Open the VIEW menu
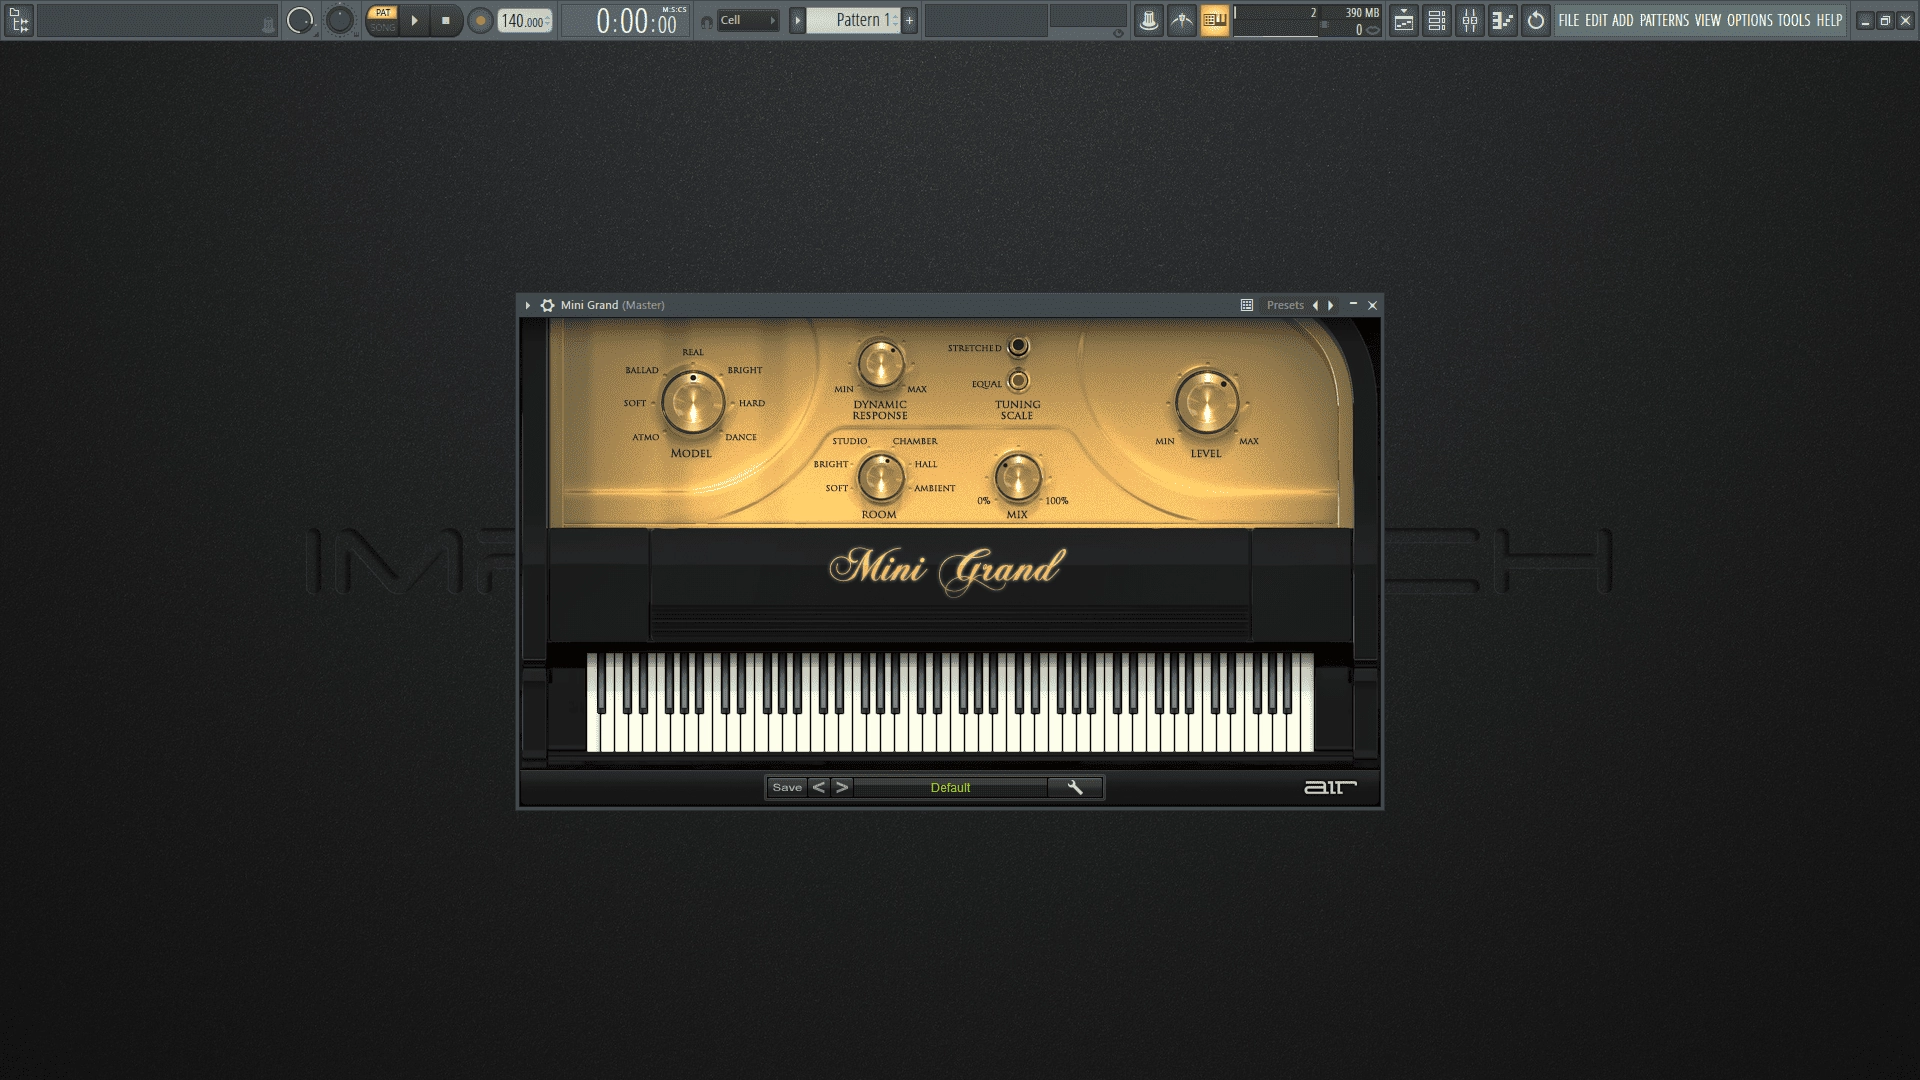This screenshot has width=1920, height=1080. pos(1708,20)
